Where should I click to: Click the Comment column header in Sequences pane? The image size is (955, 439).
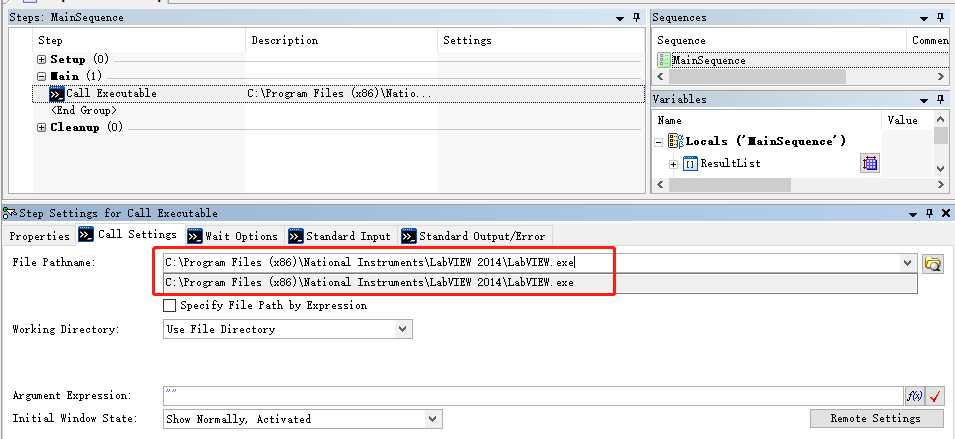(x=929, y=41)
